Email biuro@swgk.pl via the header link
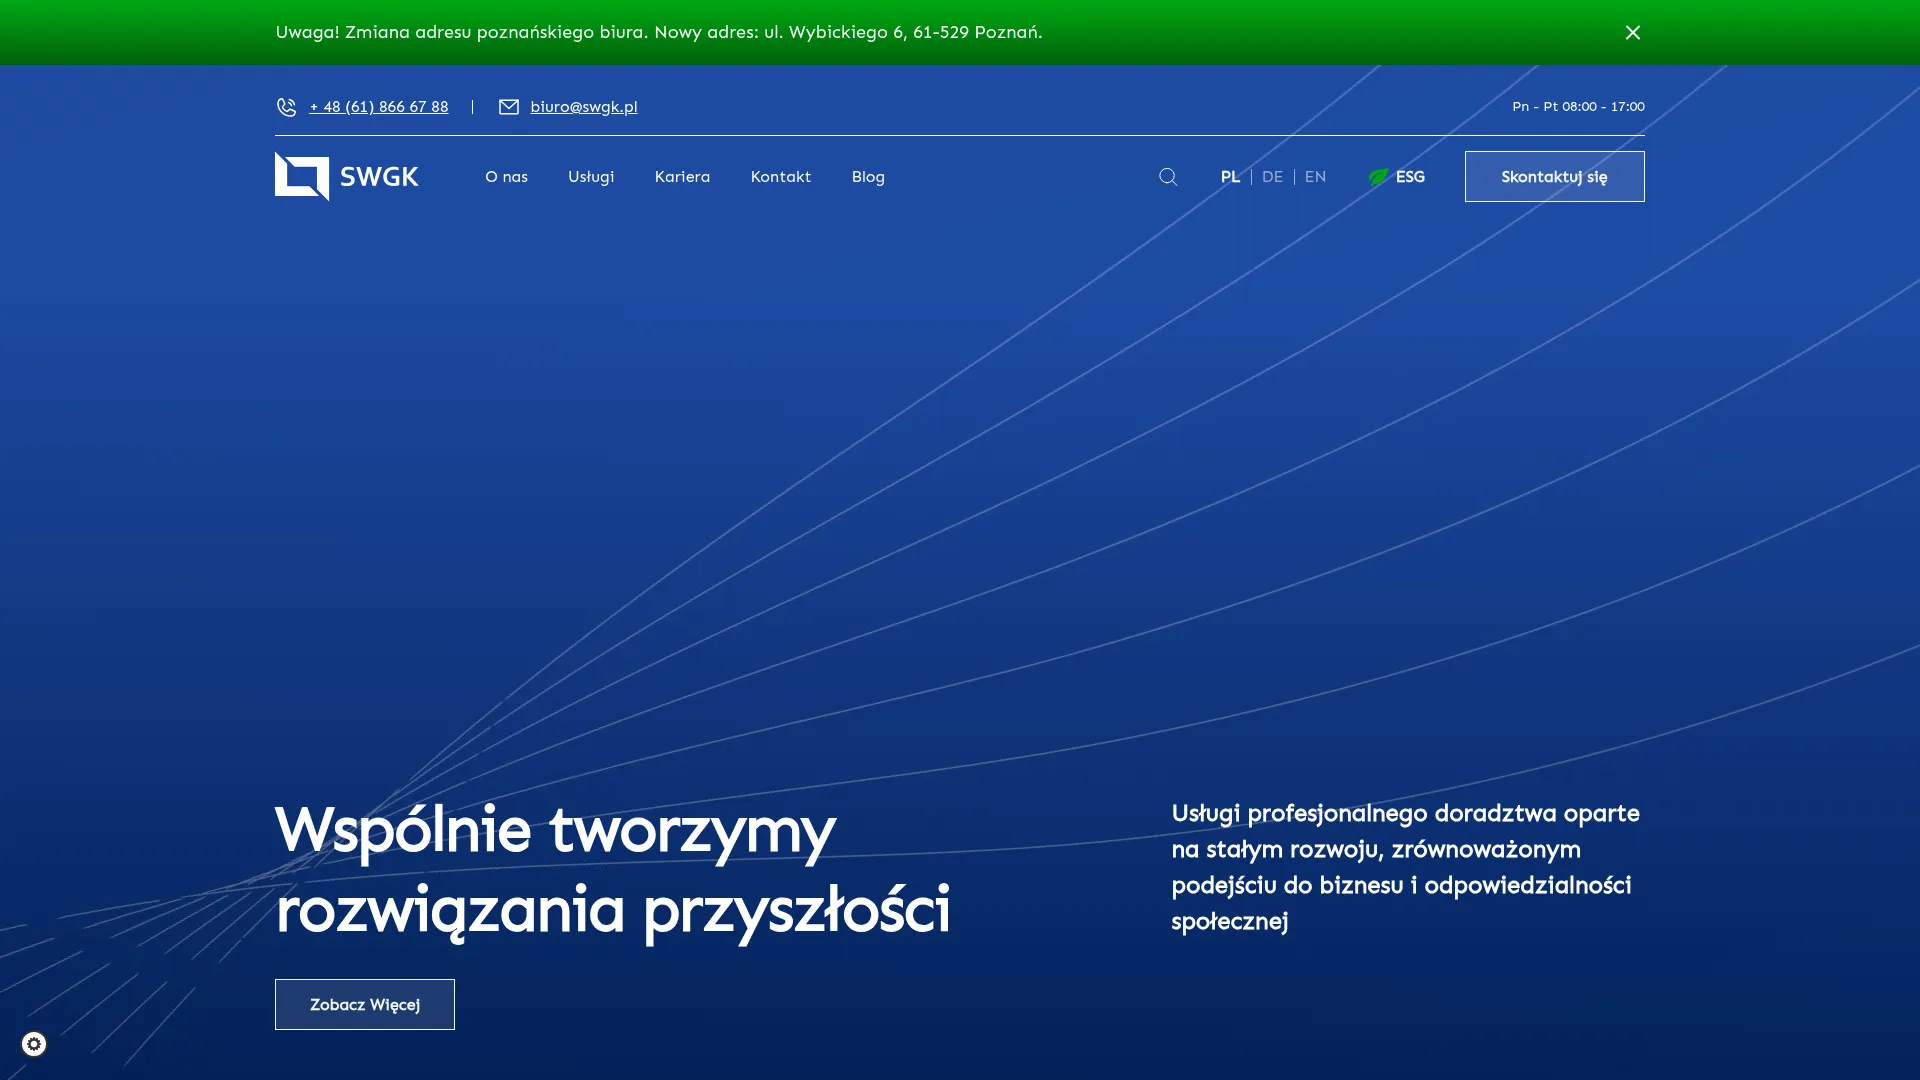This screenshot has width=1920, height=1080. (x=584, y=107)
